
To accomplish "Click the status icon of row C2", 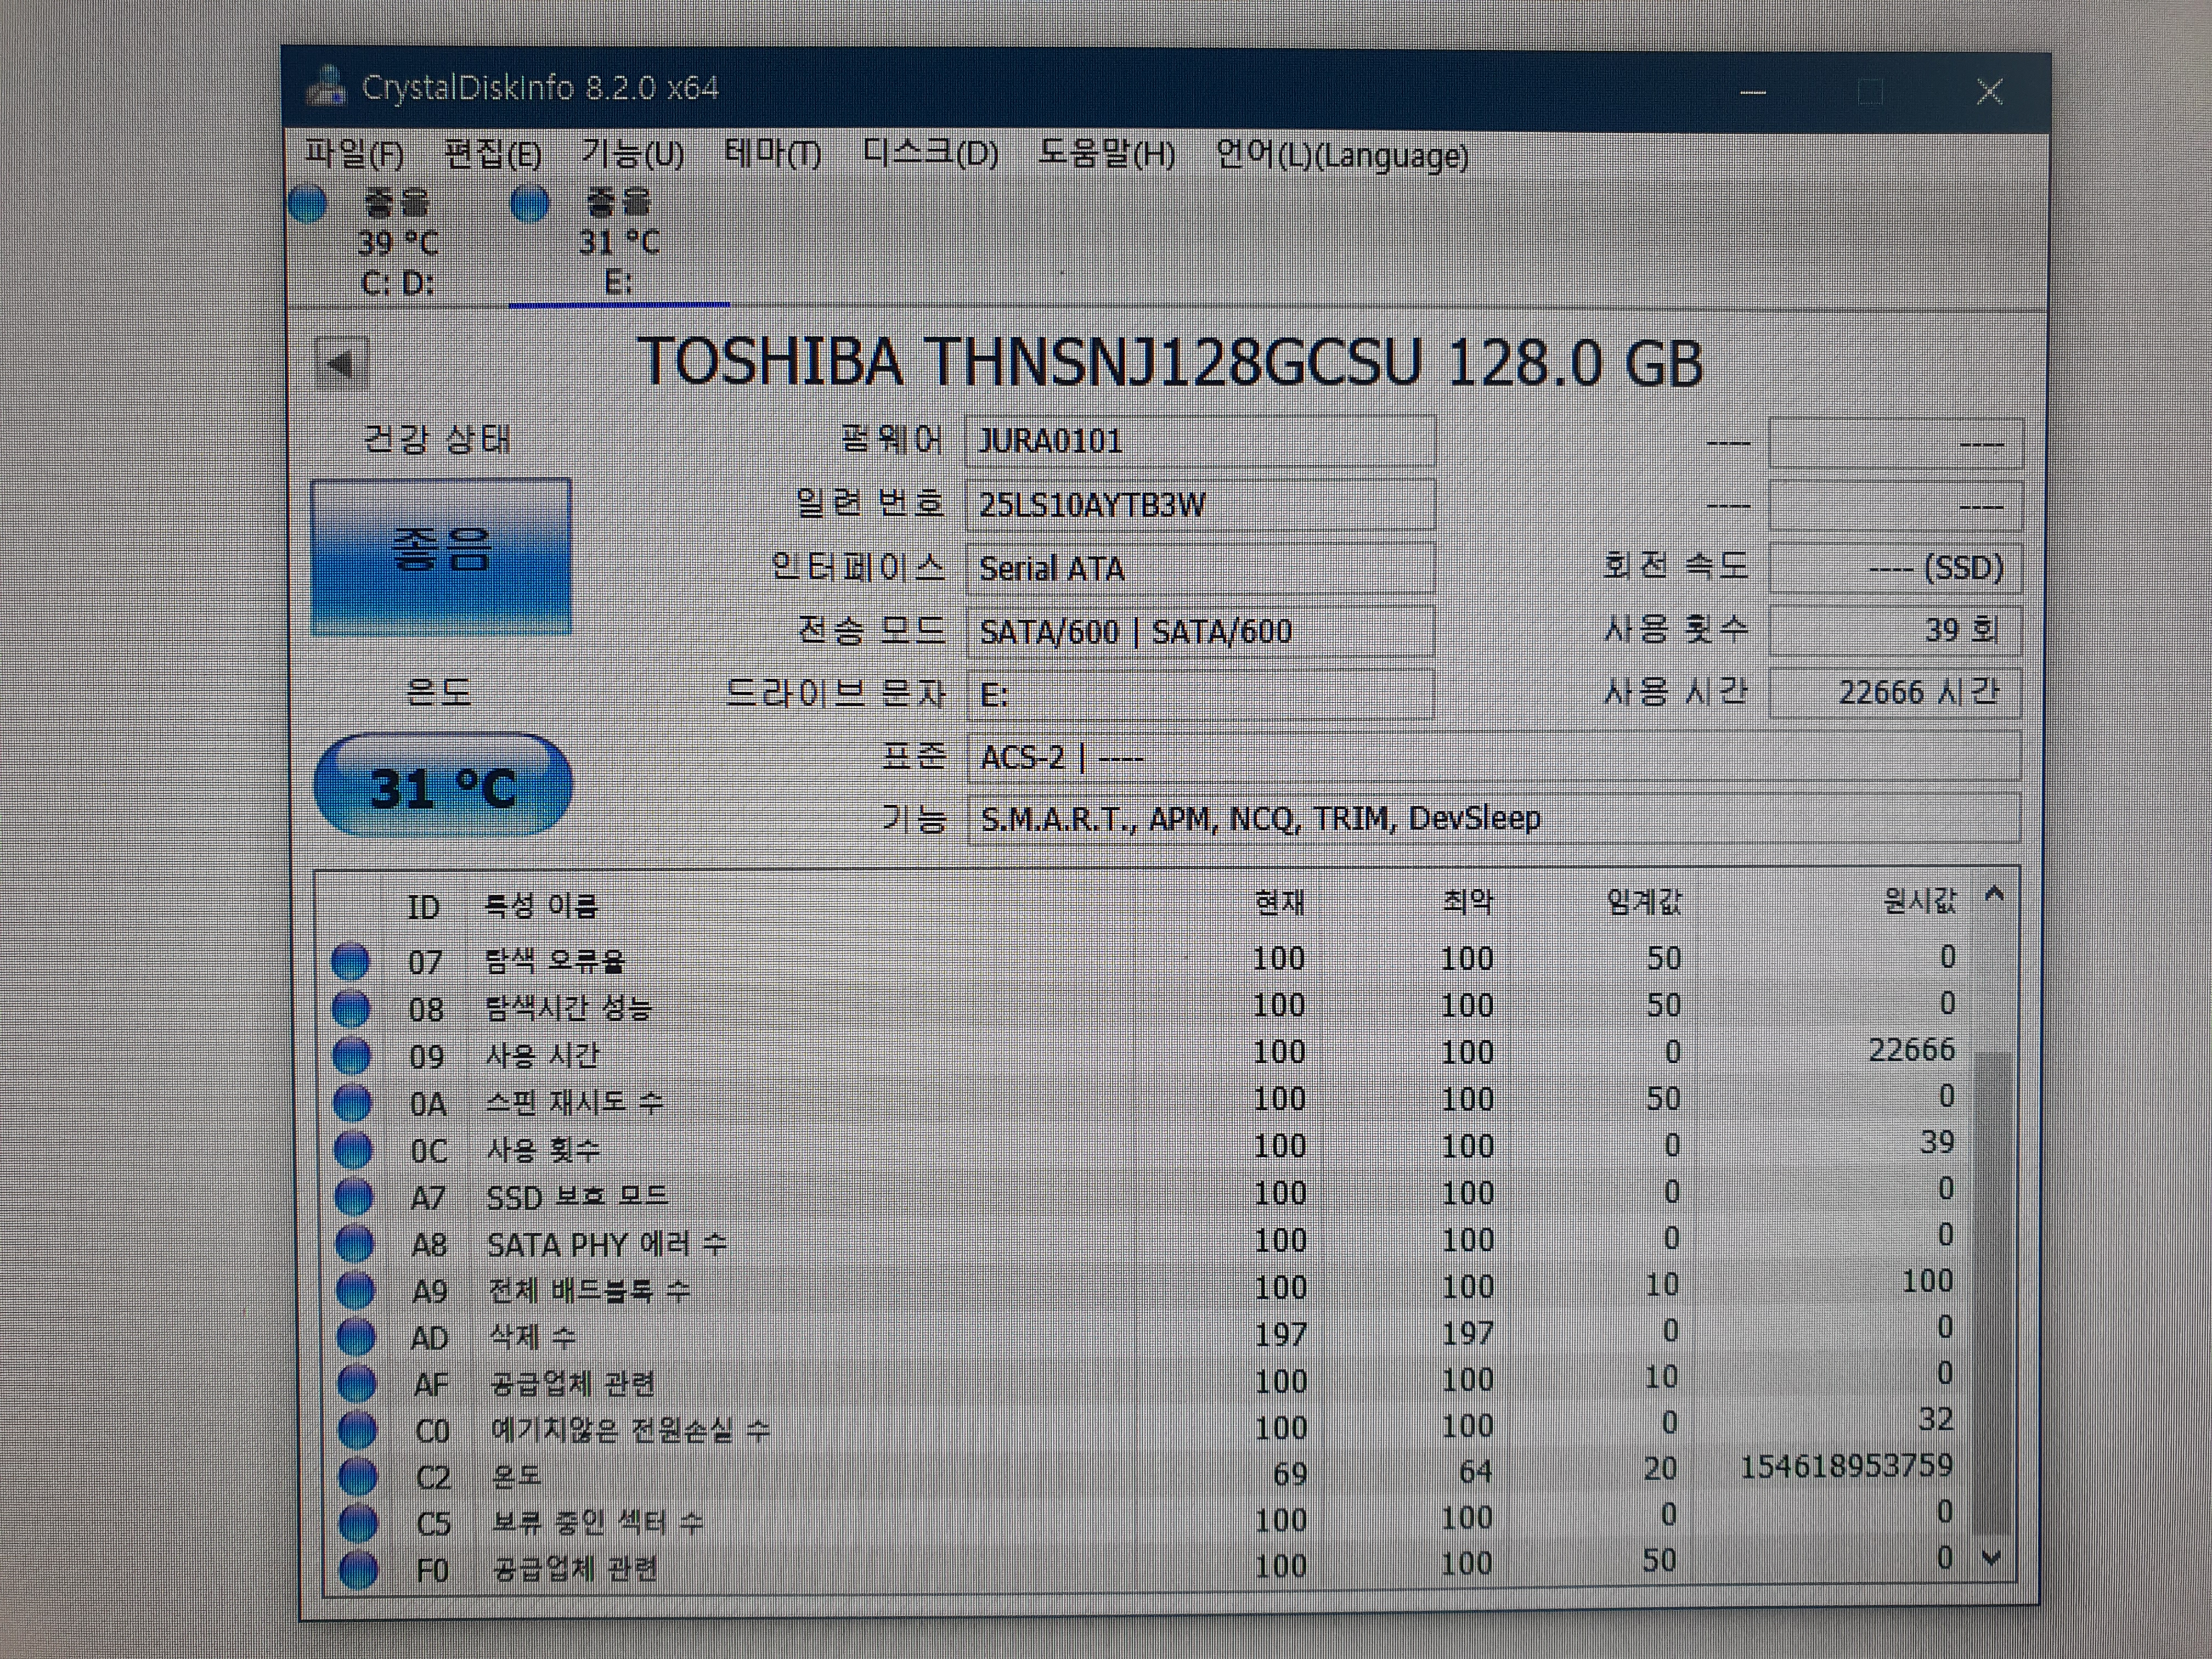I will click(358, 1476).
